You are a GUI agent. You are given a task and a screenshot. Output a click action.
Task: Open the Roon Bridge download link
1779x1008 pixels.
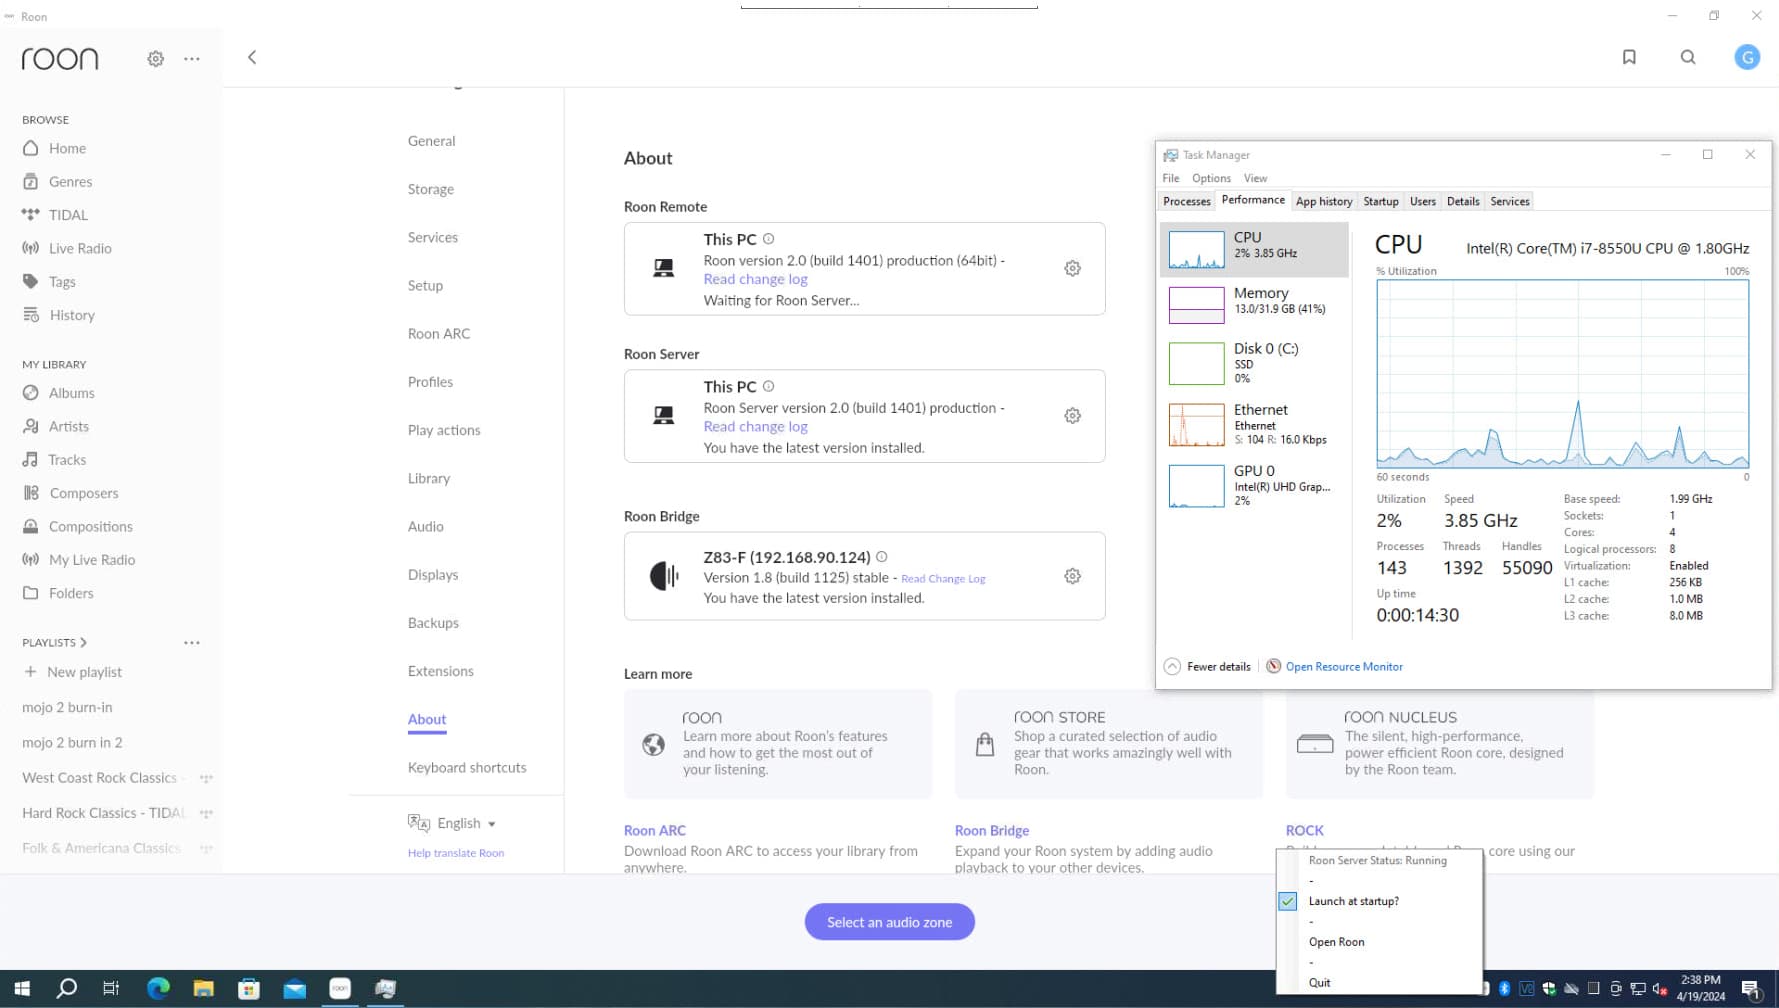(x=991, y=830)
